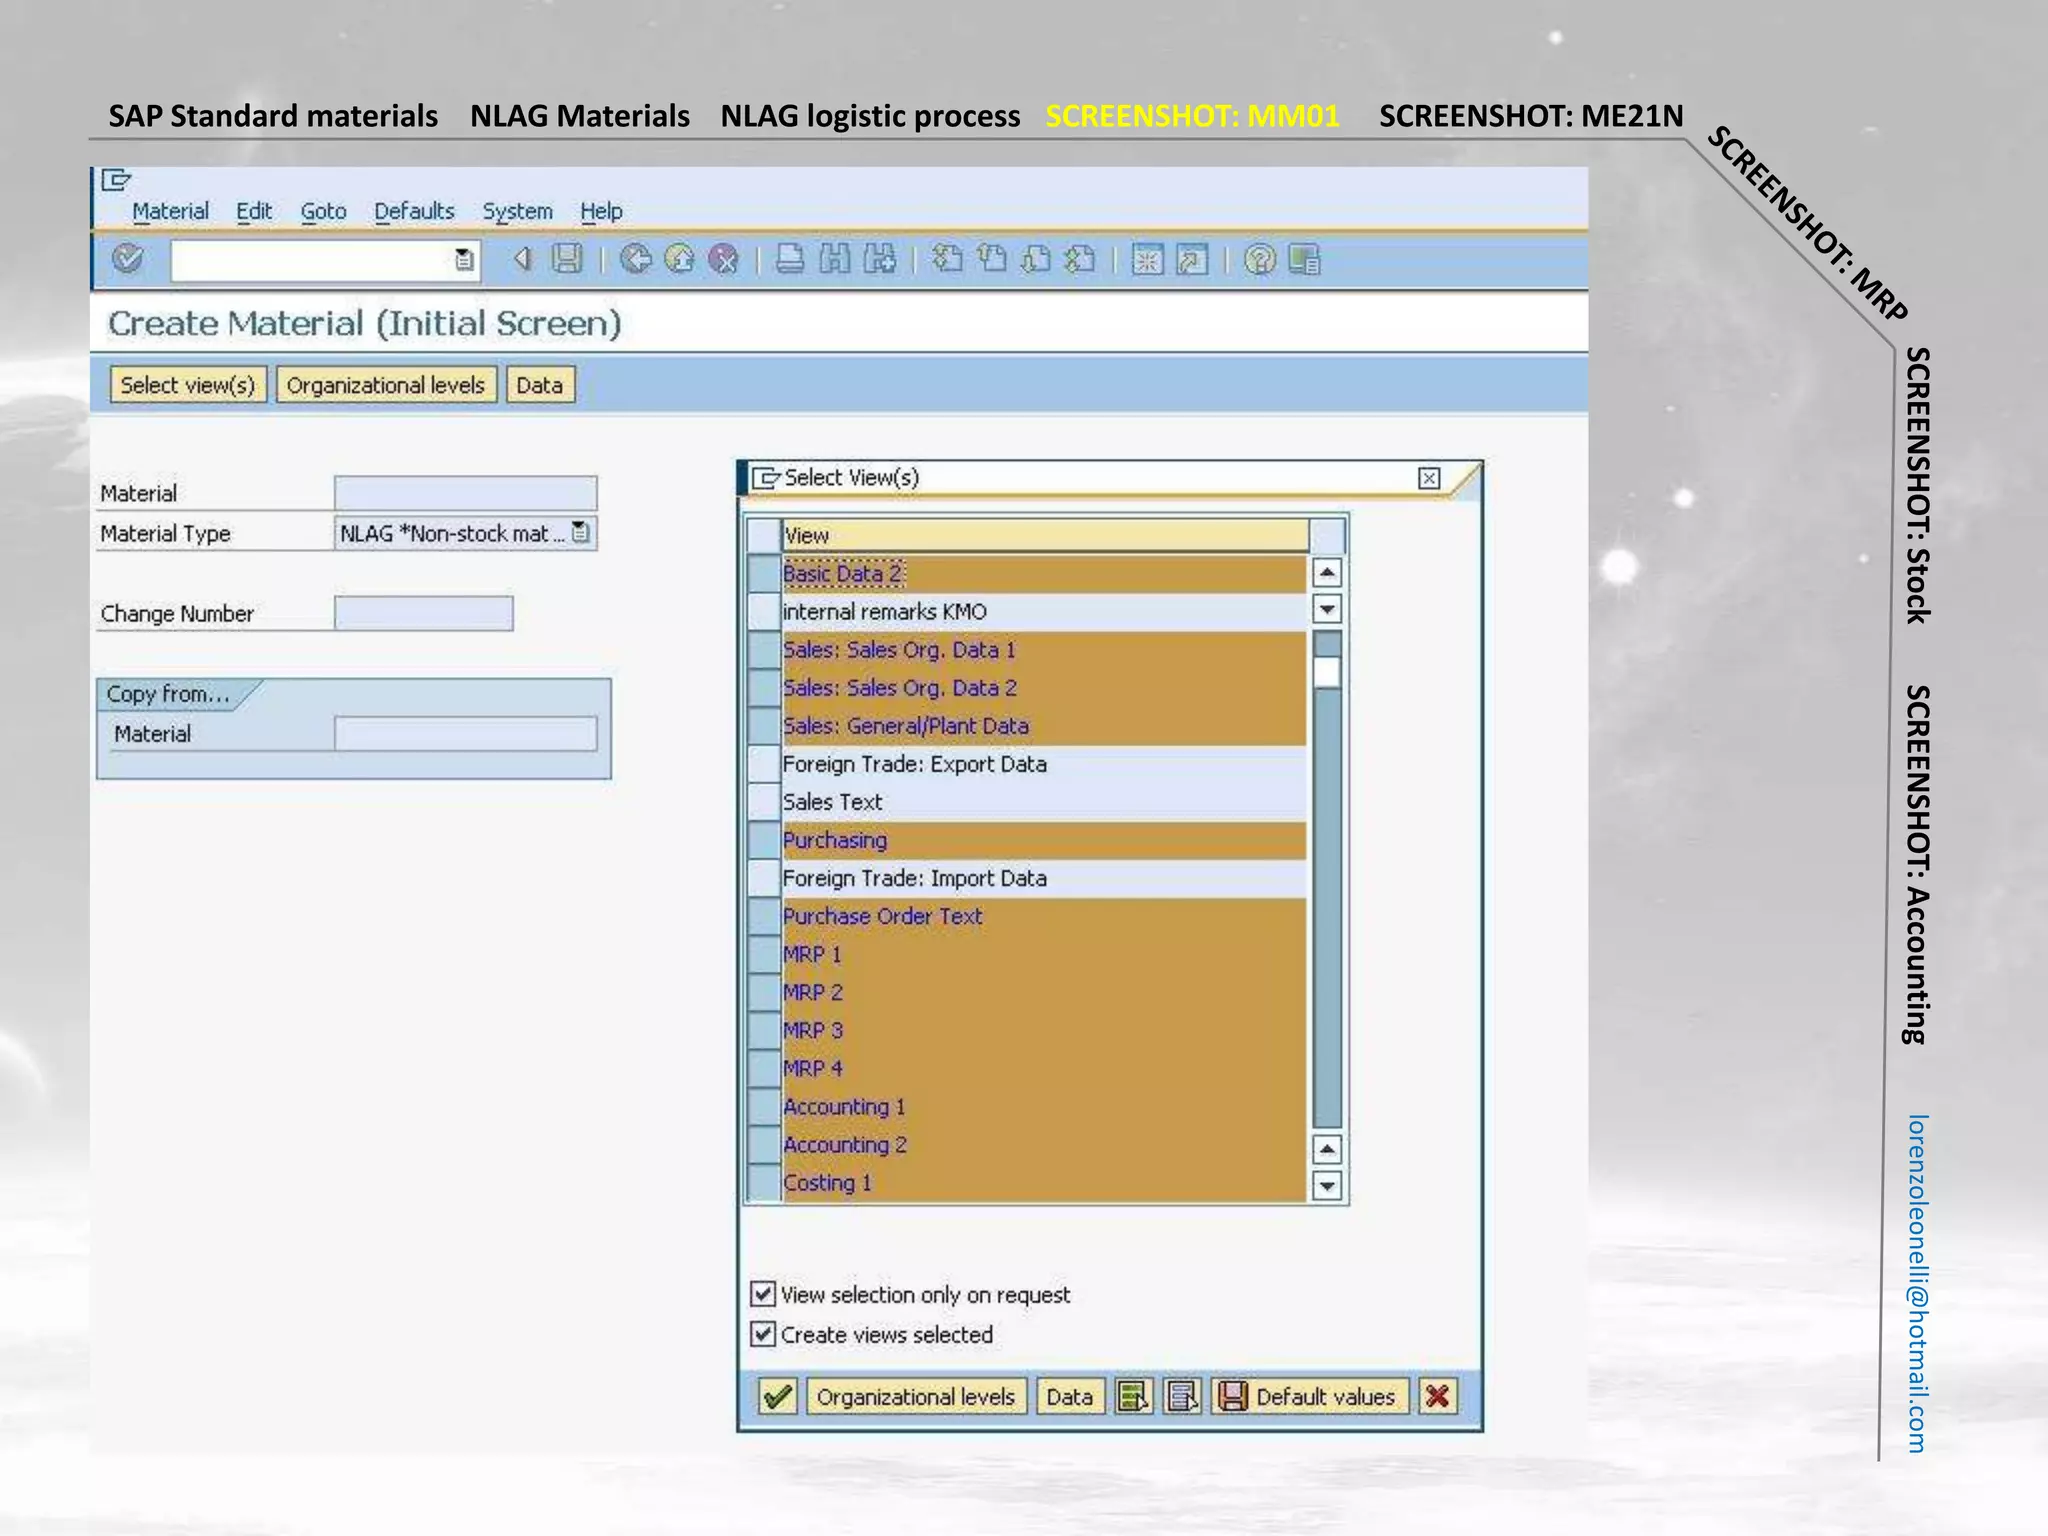This screenshot has height=1536, width=2048.
Task: Click the scroll up arrow beside Basic Data 2
Action: coord(1327,573)
